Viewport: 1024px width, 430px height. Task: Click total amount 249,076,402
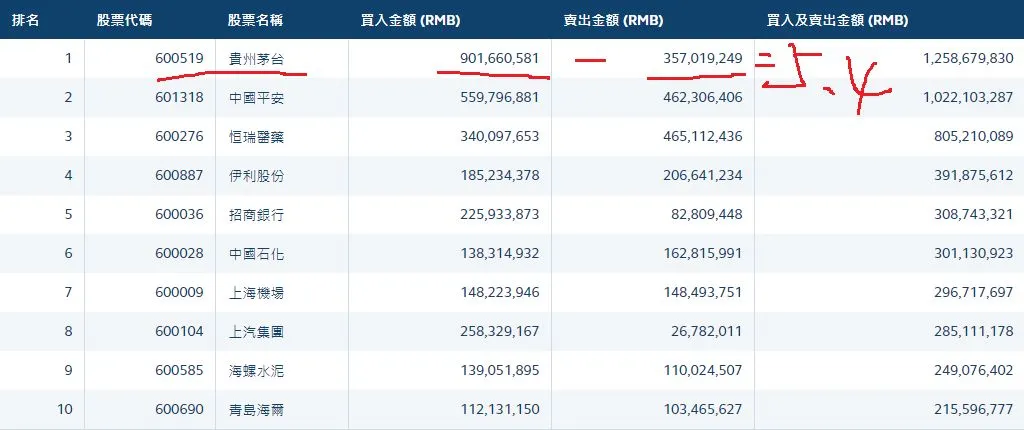(974, 371)
